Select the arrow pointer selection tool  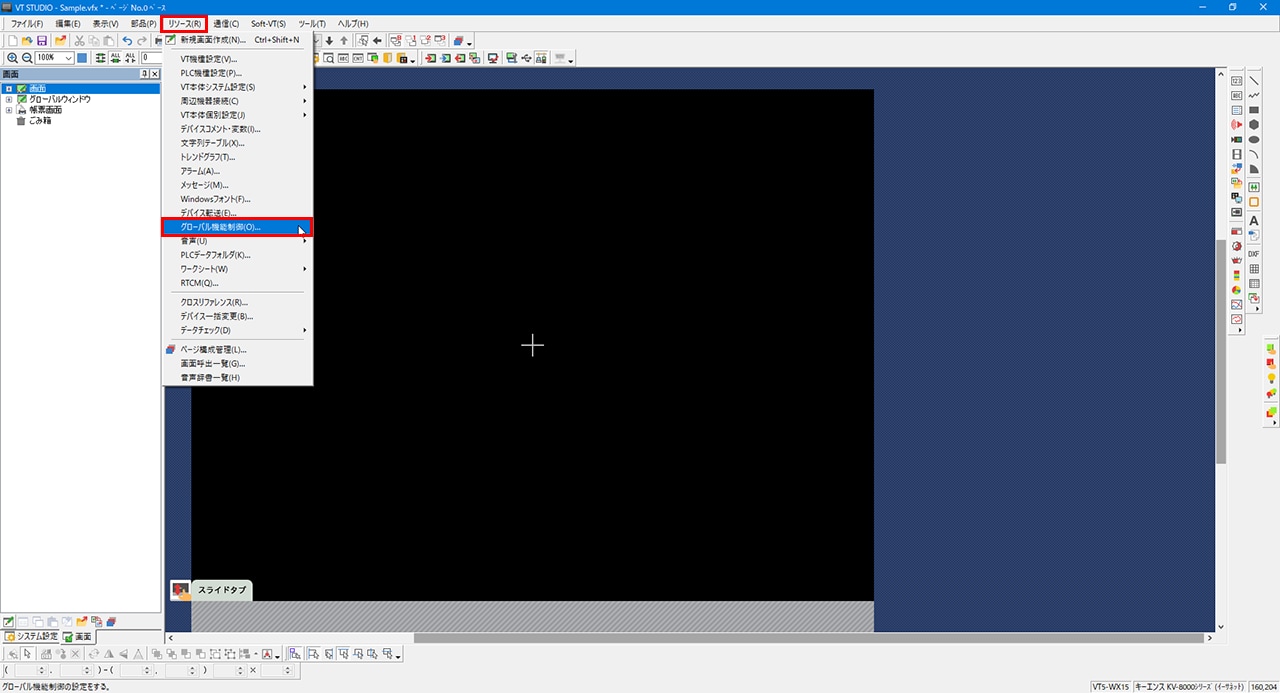point(28,654)
